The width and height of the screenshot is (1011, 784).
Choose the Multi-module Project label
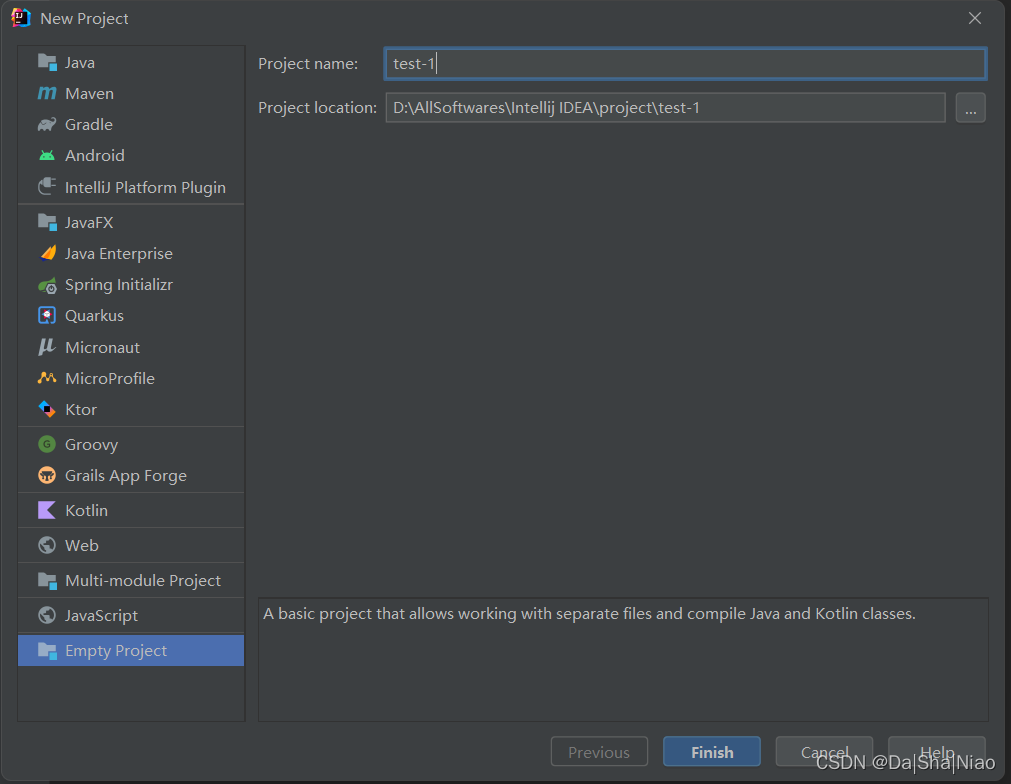pos(143,581)
